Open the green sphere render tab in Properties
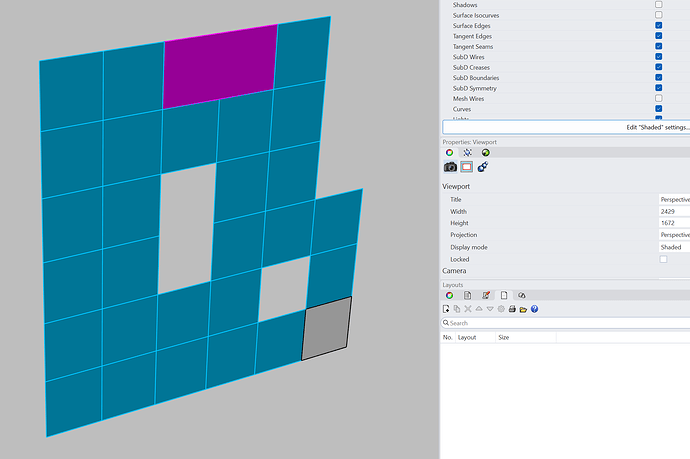Image resolution: width=690 pixels, height=459 pixels. click(x=485, y=153)
